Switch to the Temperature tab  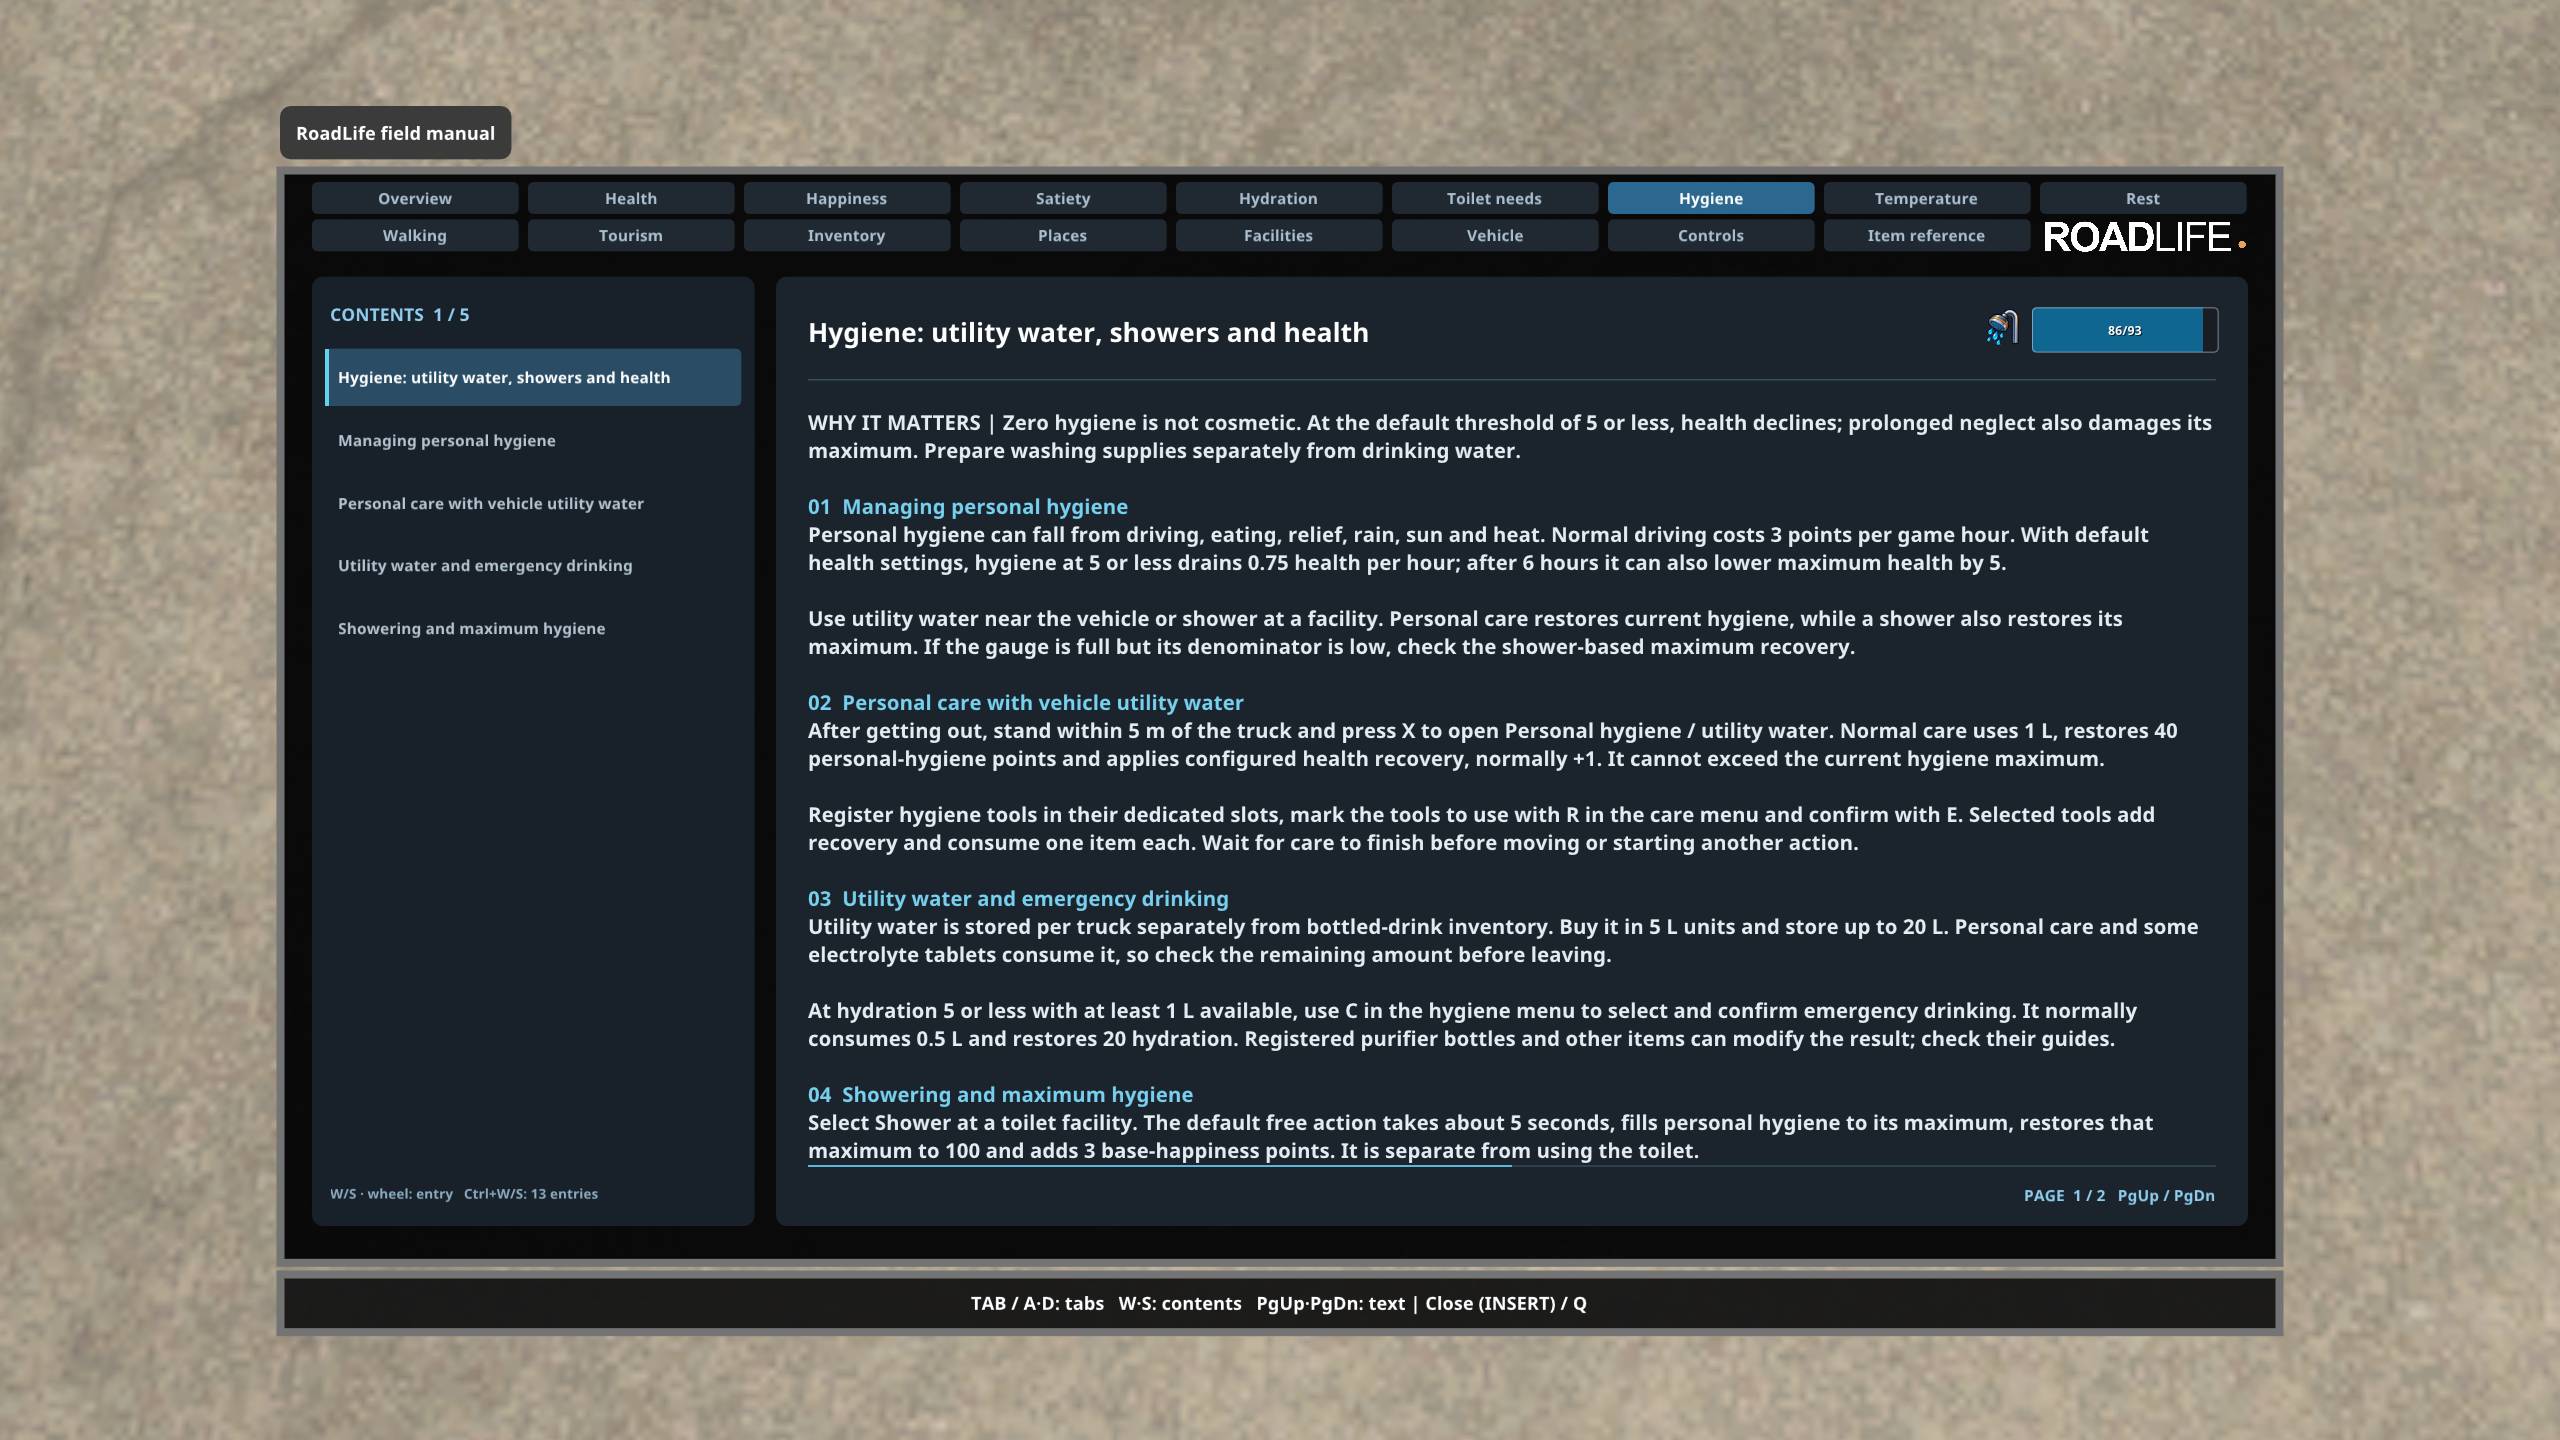[x=1927, y=198]
